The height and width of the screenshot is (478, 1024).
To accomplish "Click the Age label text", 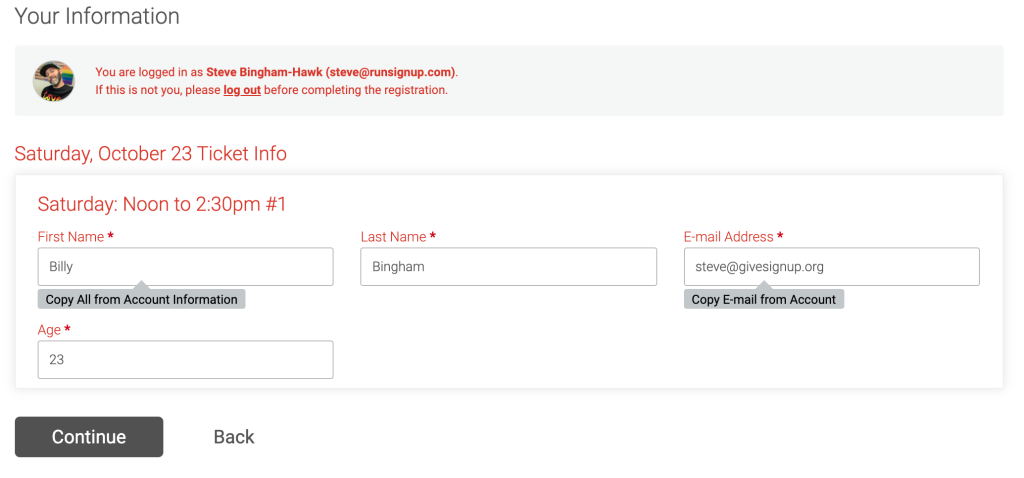I will 49,330.
